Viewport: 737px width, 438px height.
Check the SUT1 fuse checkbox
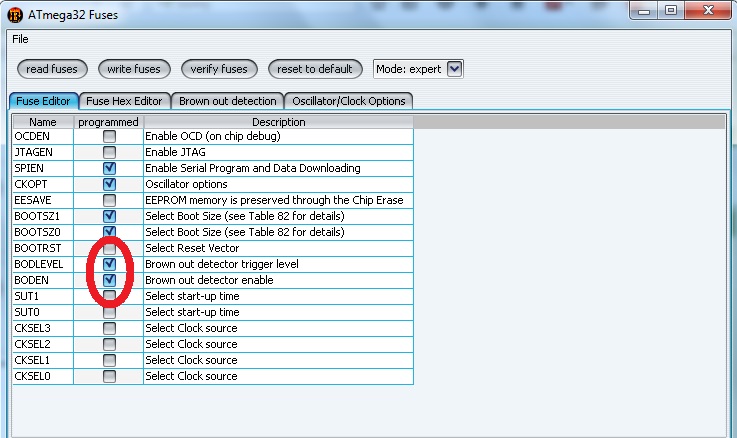pyautogui.click(x=109, y=296)
